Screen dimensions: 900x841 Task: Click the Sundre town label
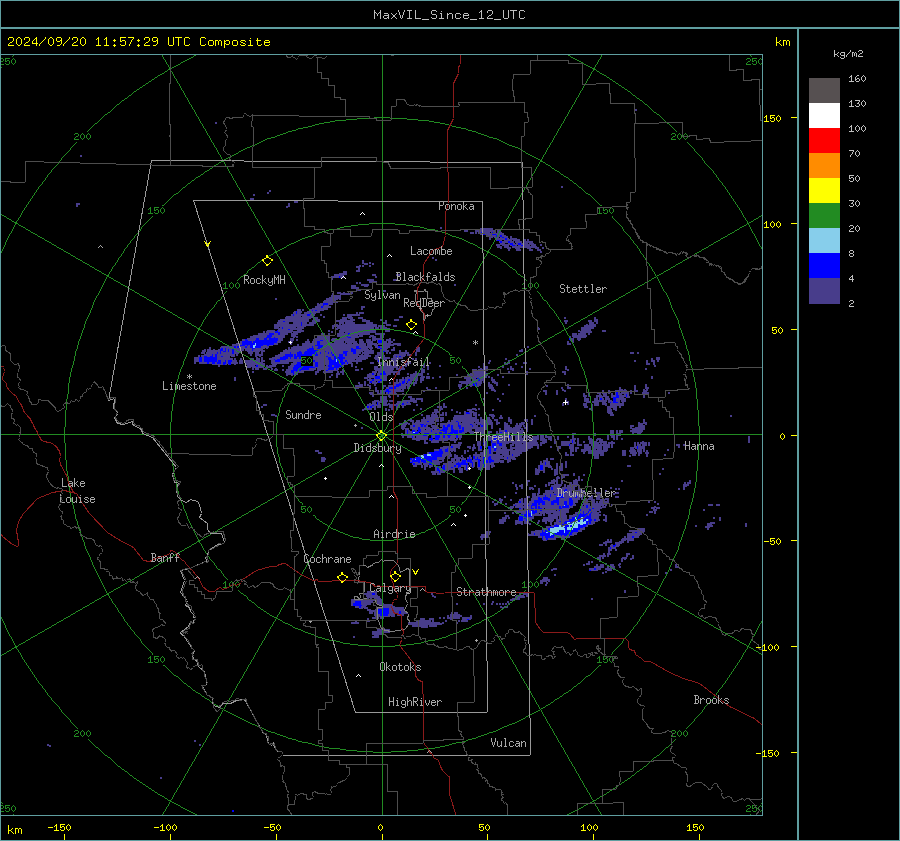[x=303, y=414]
